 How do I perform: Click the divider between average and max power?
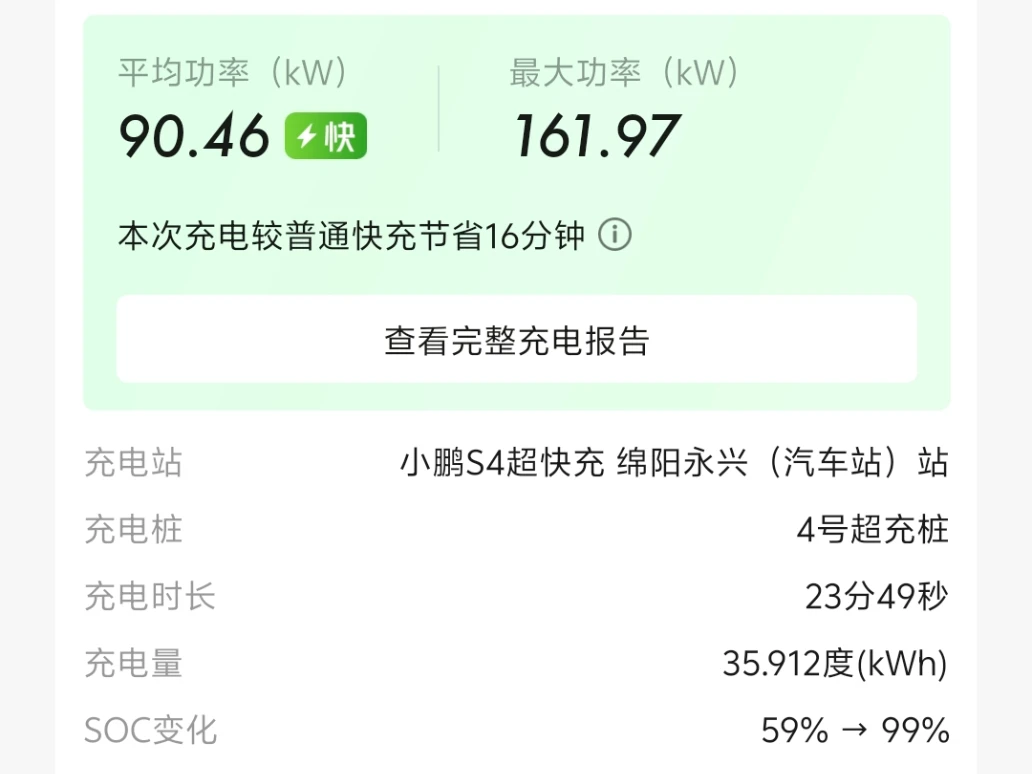[438, 108]
